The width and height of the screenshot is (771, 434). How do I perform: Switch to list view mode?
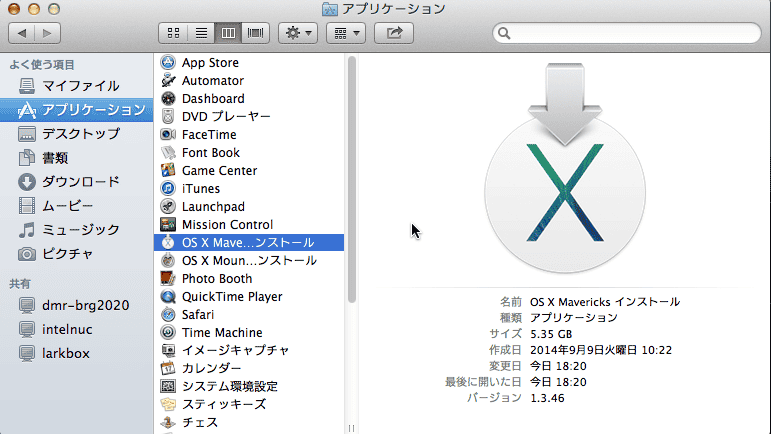pyautogui.click(x=201, y=33)
